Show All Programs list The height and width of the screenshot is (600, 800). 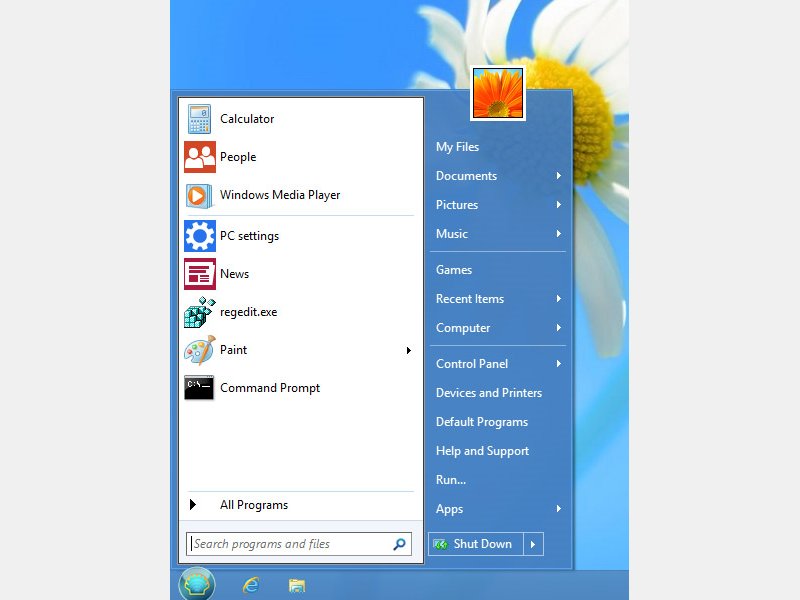tap(254, 505)
